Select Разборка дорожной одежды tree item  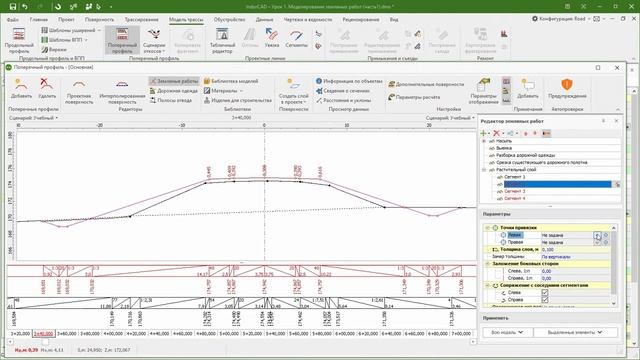pos(525,156)
